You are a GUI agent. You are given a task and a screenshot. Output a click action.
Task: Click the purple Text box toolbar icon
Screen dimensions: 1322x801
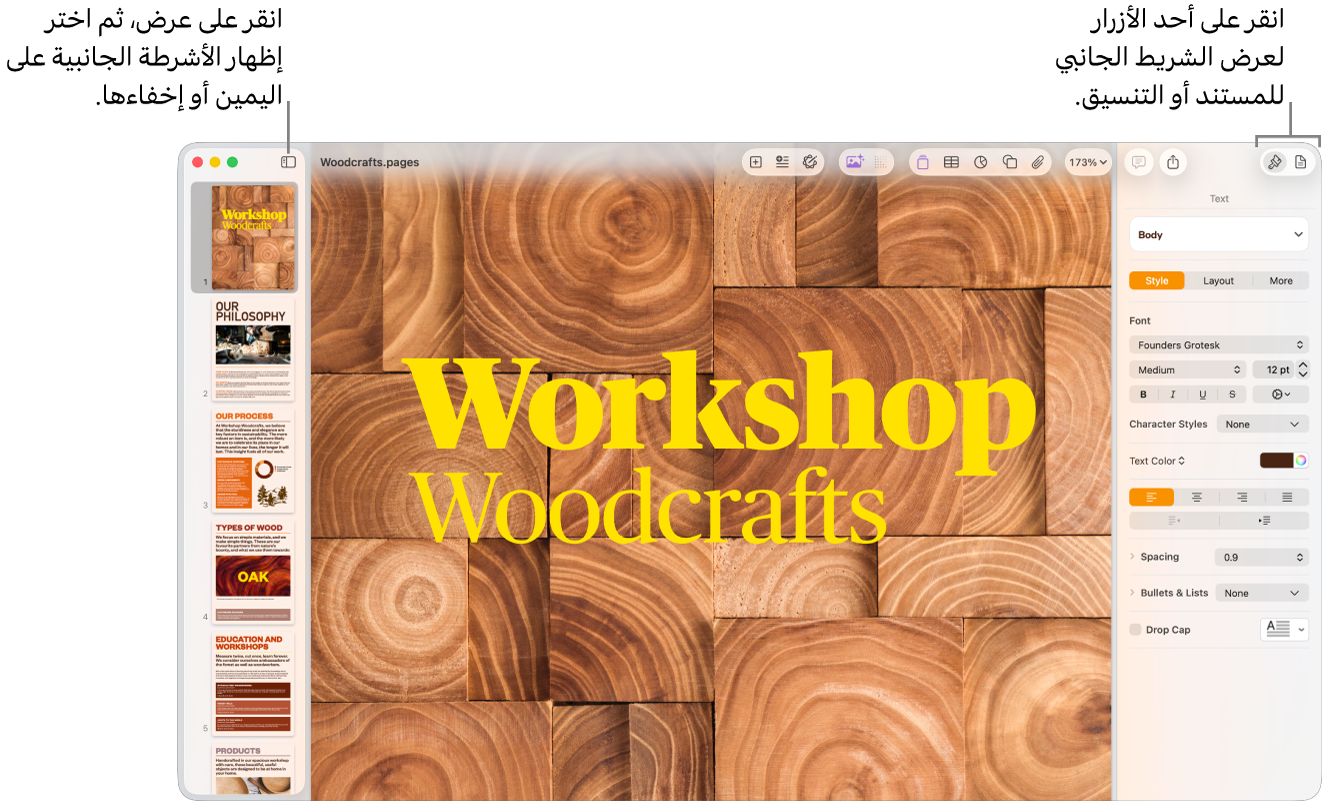[x=923, y=162]
